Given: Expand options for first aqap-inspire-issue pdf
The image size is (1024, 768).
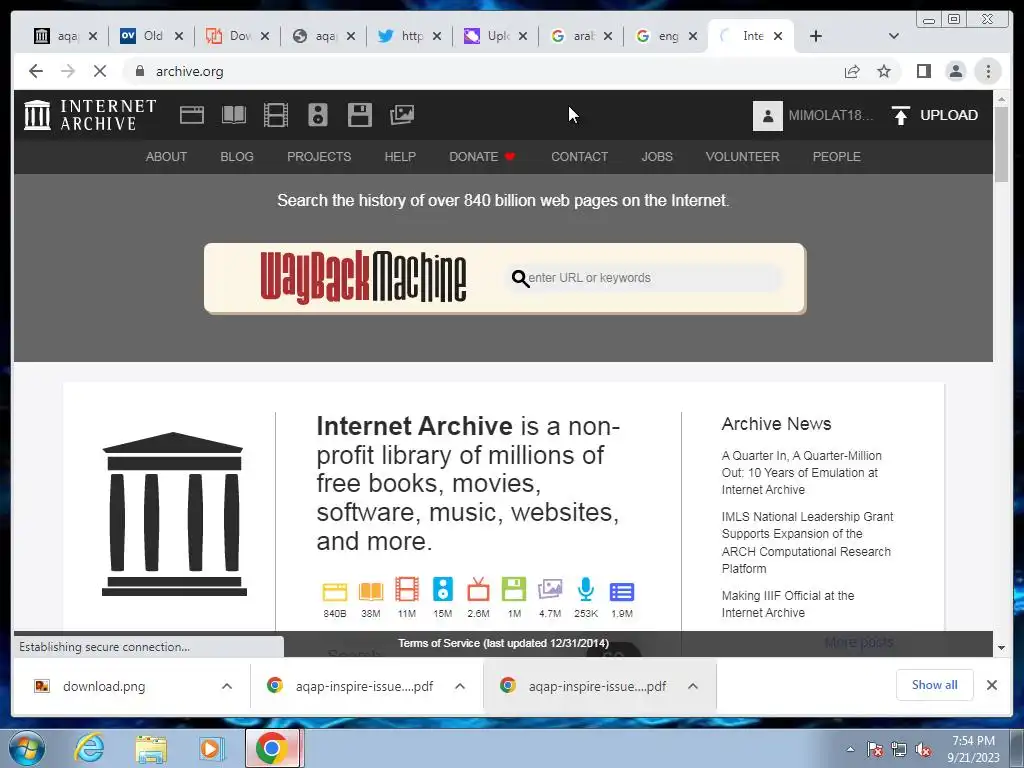Looking at the screenshot, I should (460, 686).
